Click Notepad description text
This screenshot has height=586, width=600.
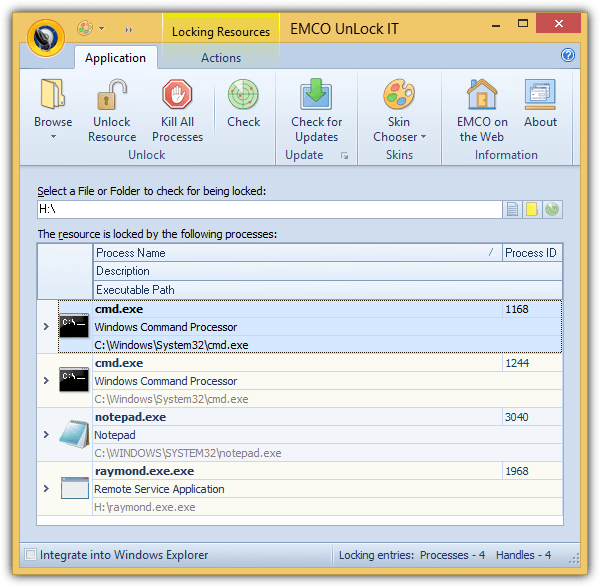115,435
